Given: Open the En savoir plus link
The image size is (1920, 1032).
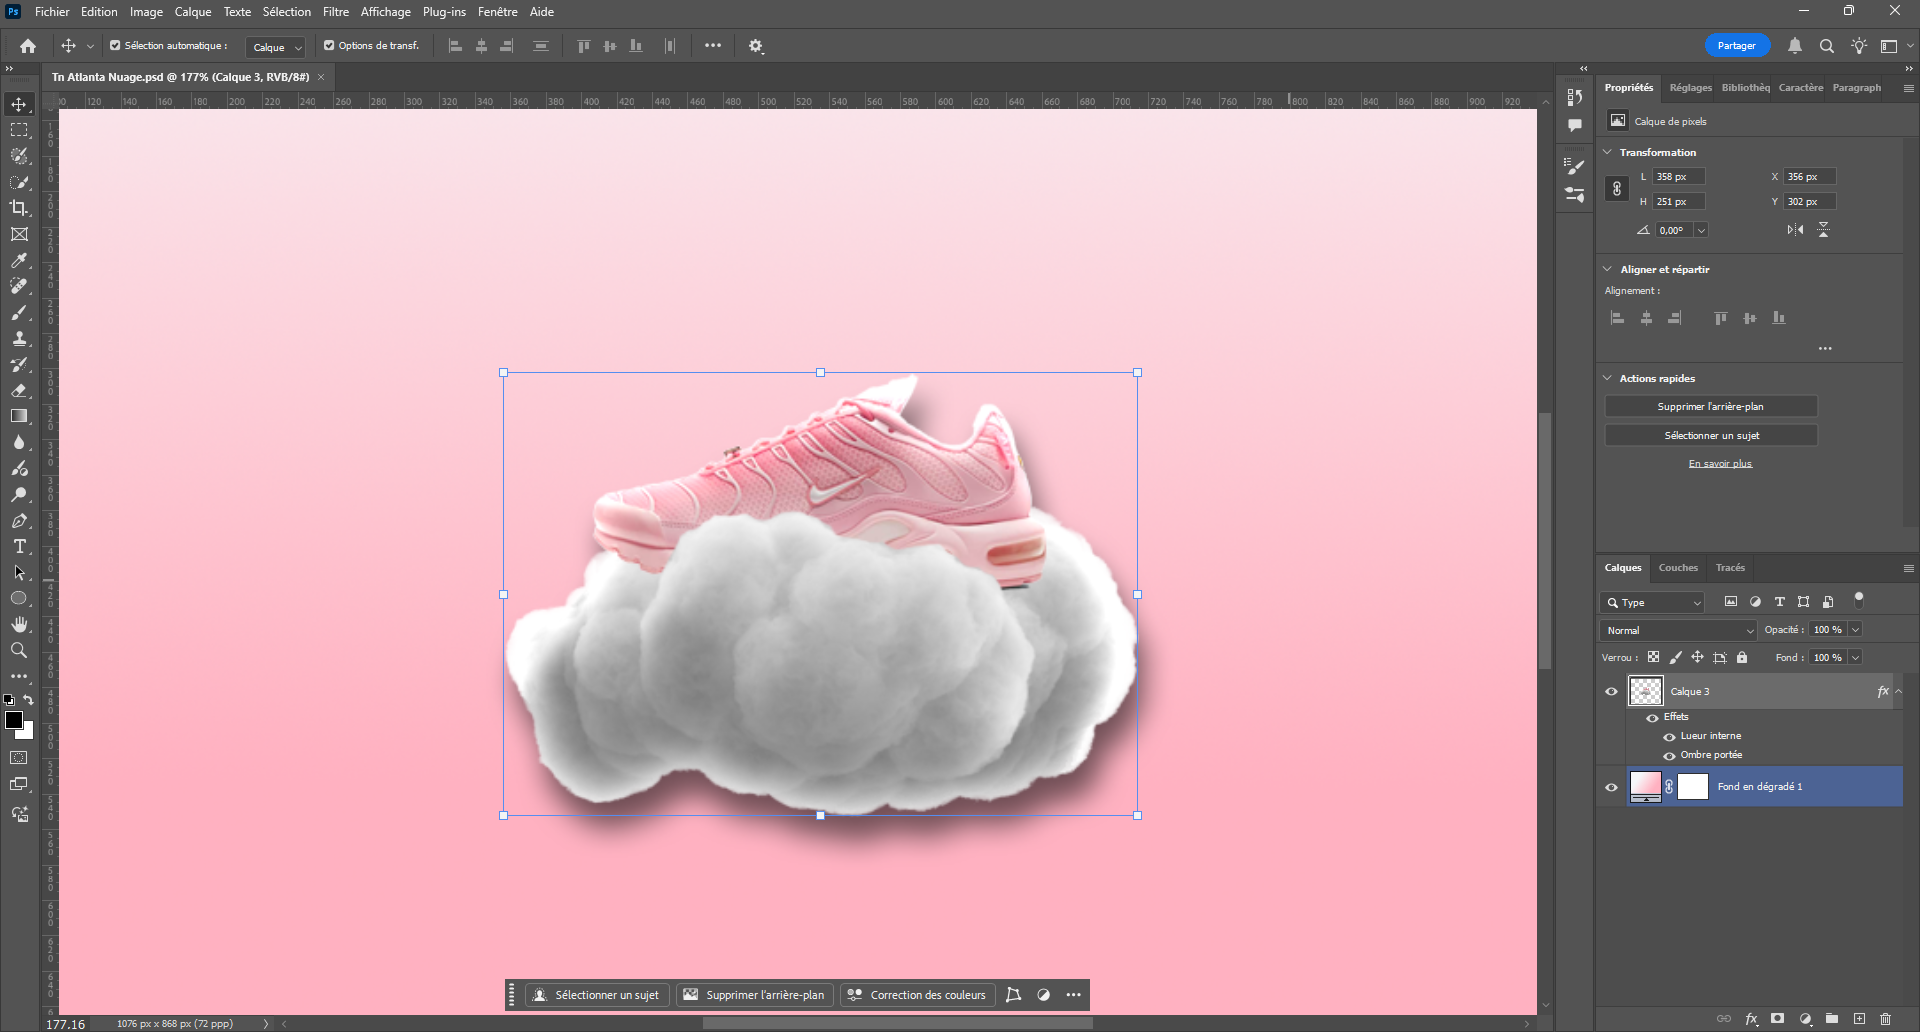Looking at the screenshot, I should (x=1720, y=464).
